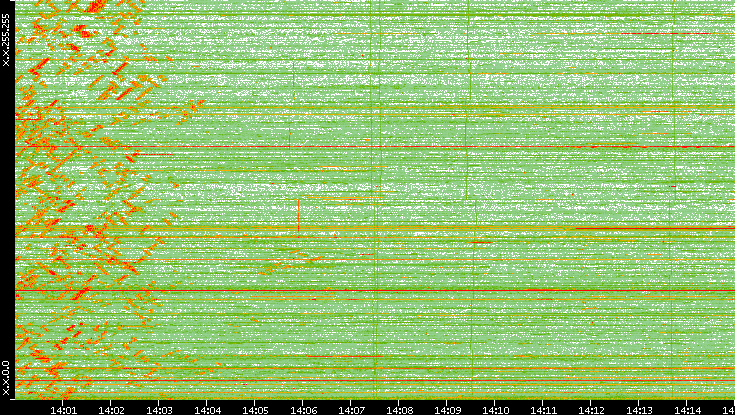Select the 14:11 time axis label

tap(543, 410)
